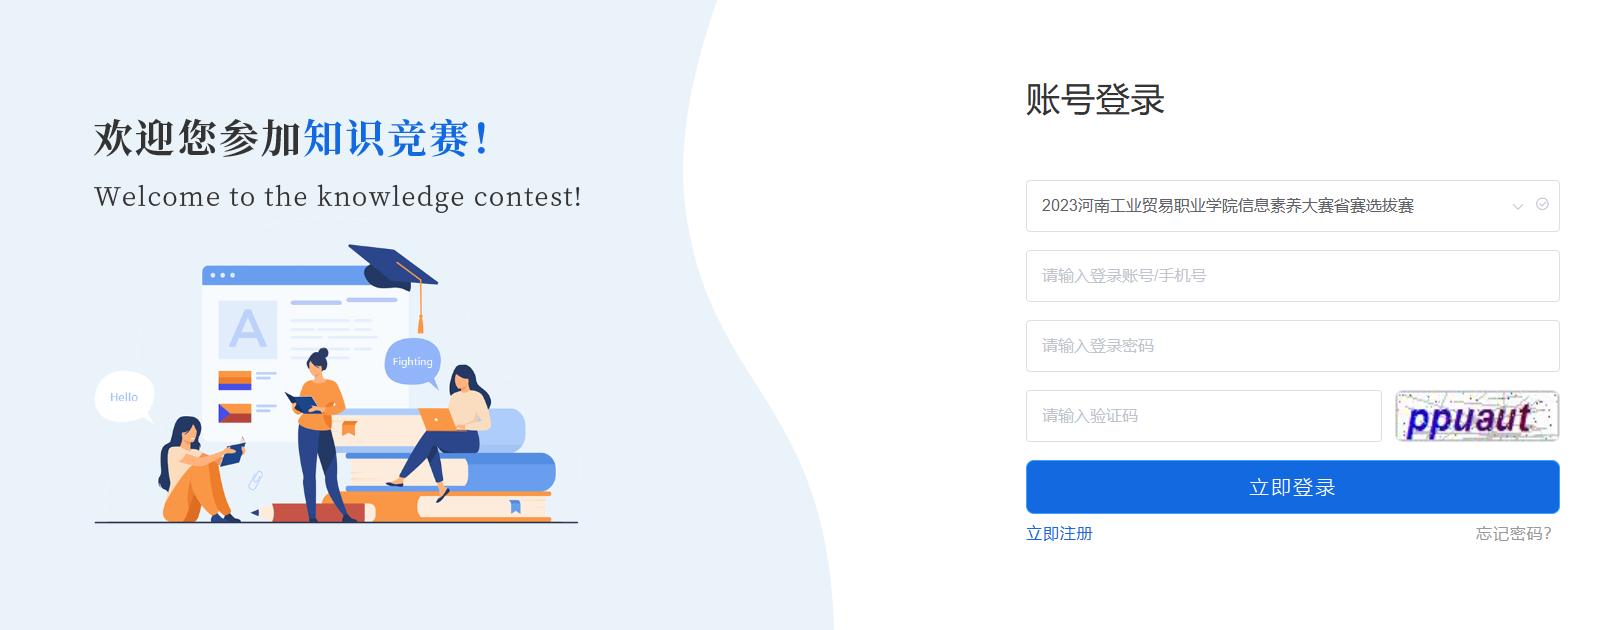Screen dimensions: 1613x630
Task: Click the blue Fighting speech bubble
Action: [412, 361]
